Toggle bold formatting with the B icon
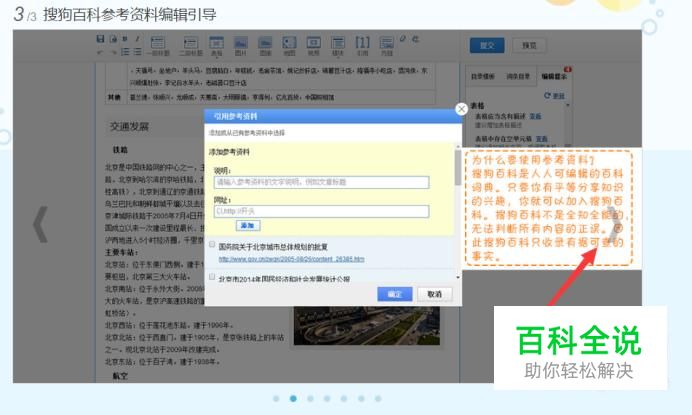Viewport: 692px width, 415px height. point(125,39)
